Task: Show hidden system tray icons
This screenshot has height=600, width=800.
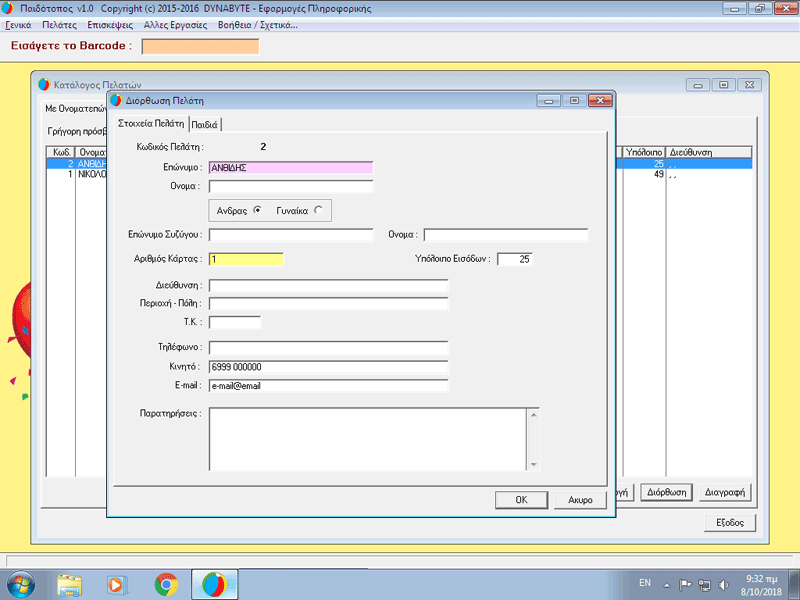Action: click(x=666, y=585)
